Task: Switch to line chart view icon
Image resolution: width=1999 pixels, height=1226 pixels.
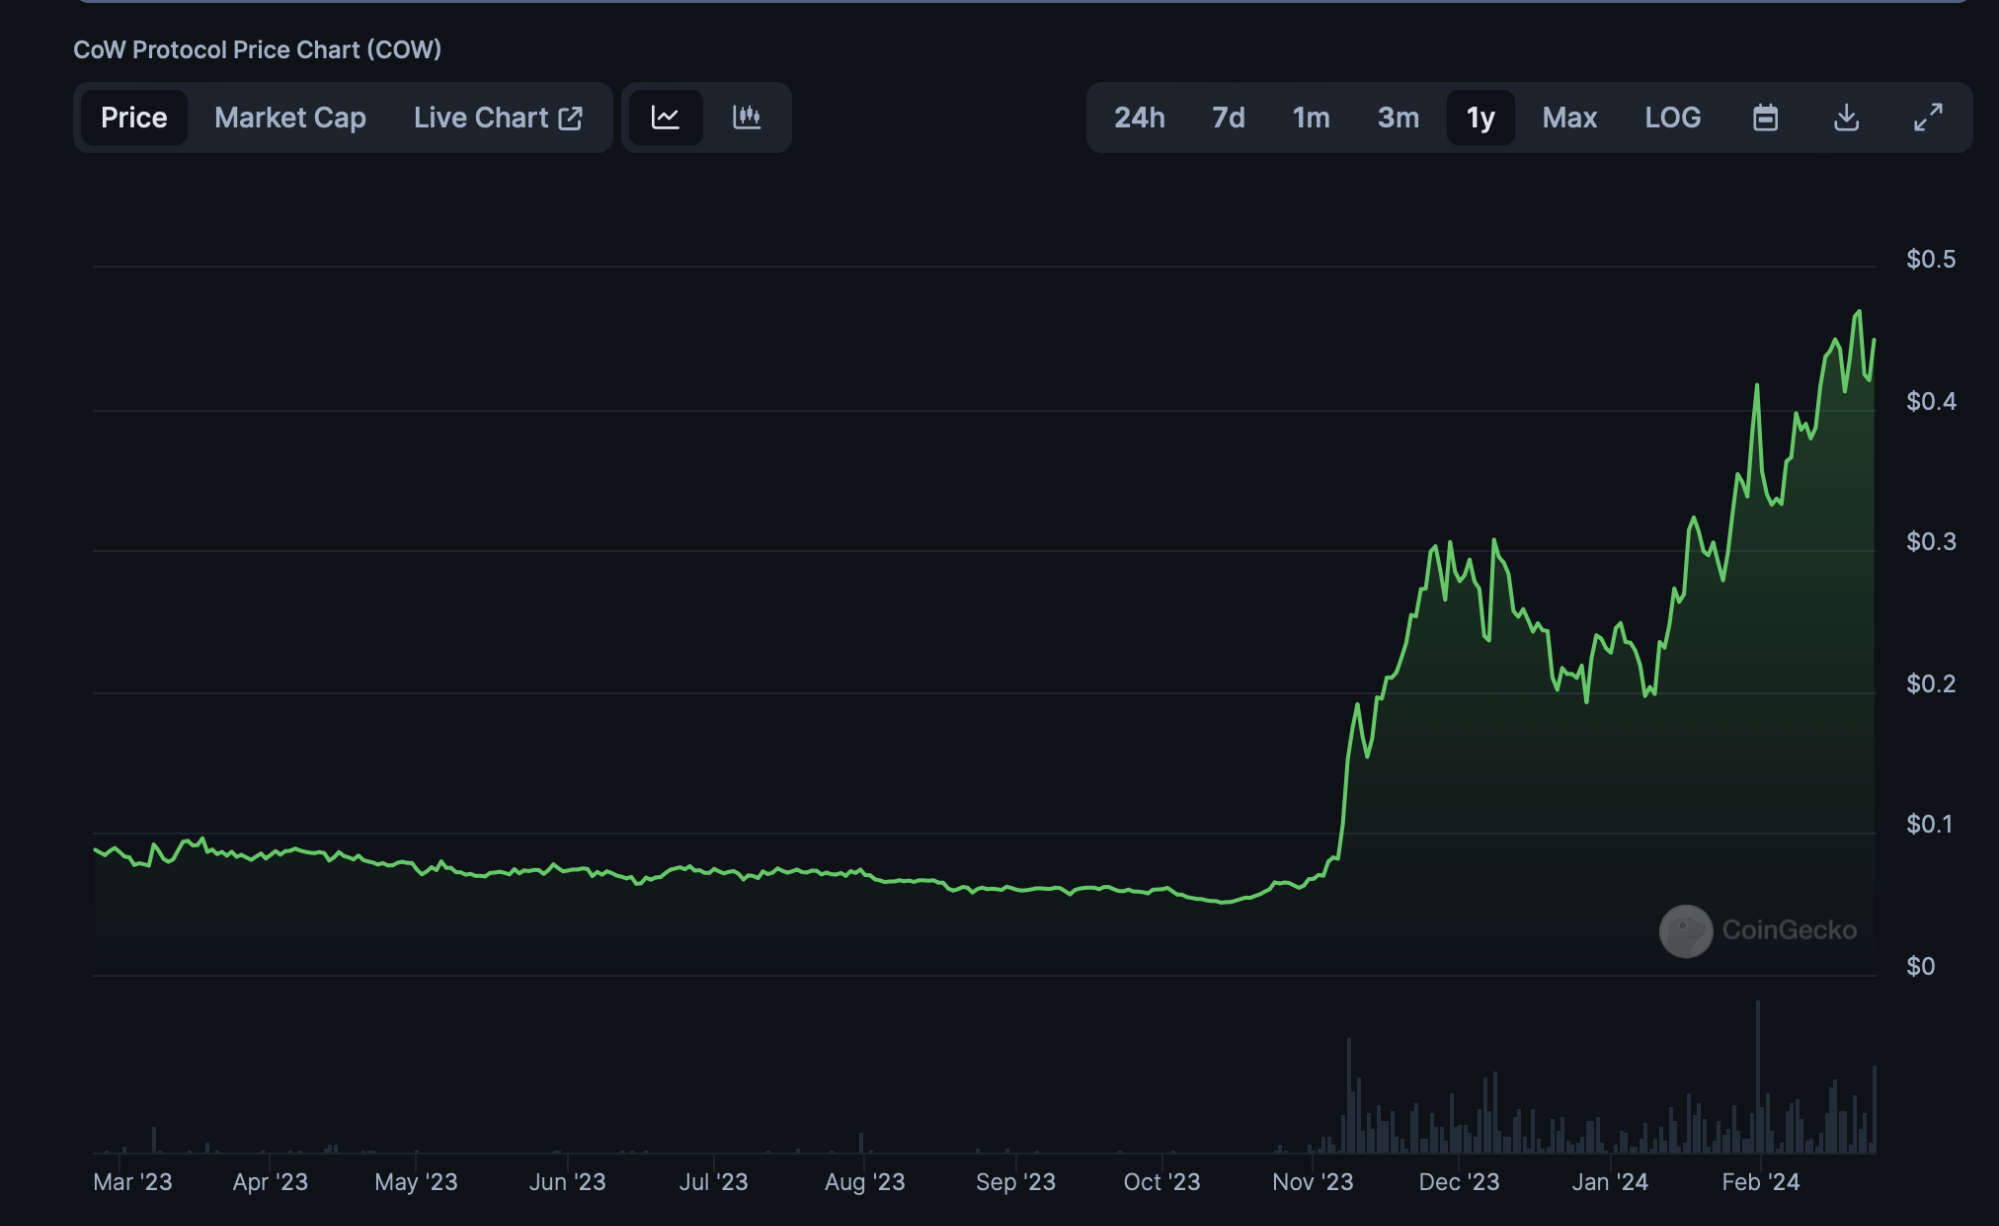Action: pyautogui.click(x=665, y=118)
